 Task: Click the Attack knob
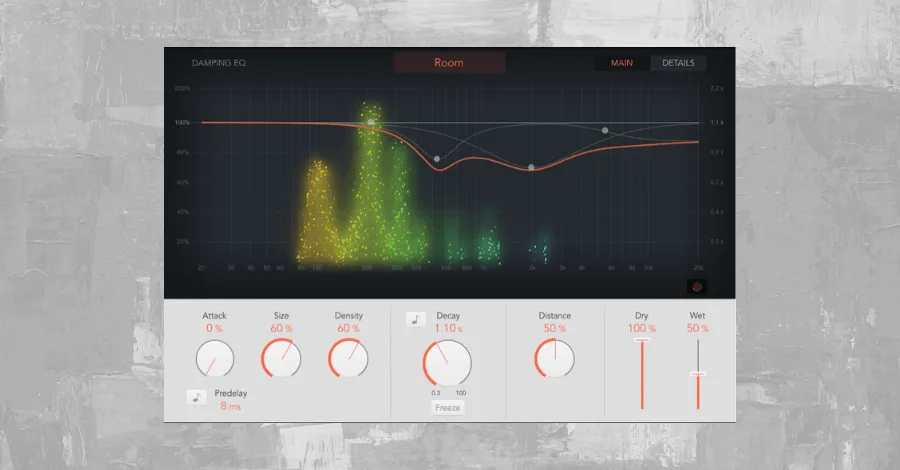[215, 359]
